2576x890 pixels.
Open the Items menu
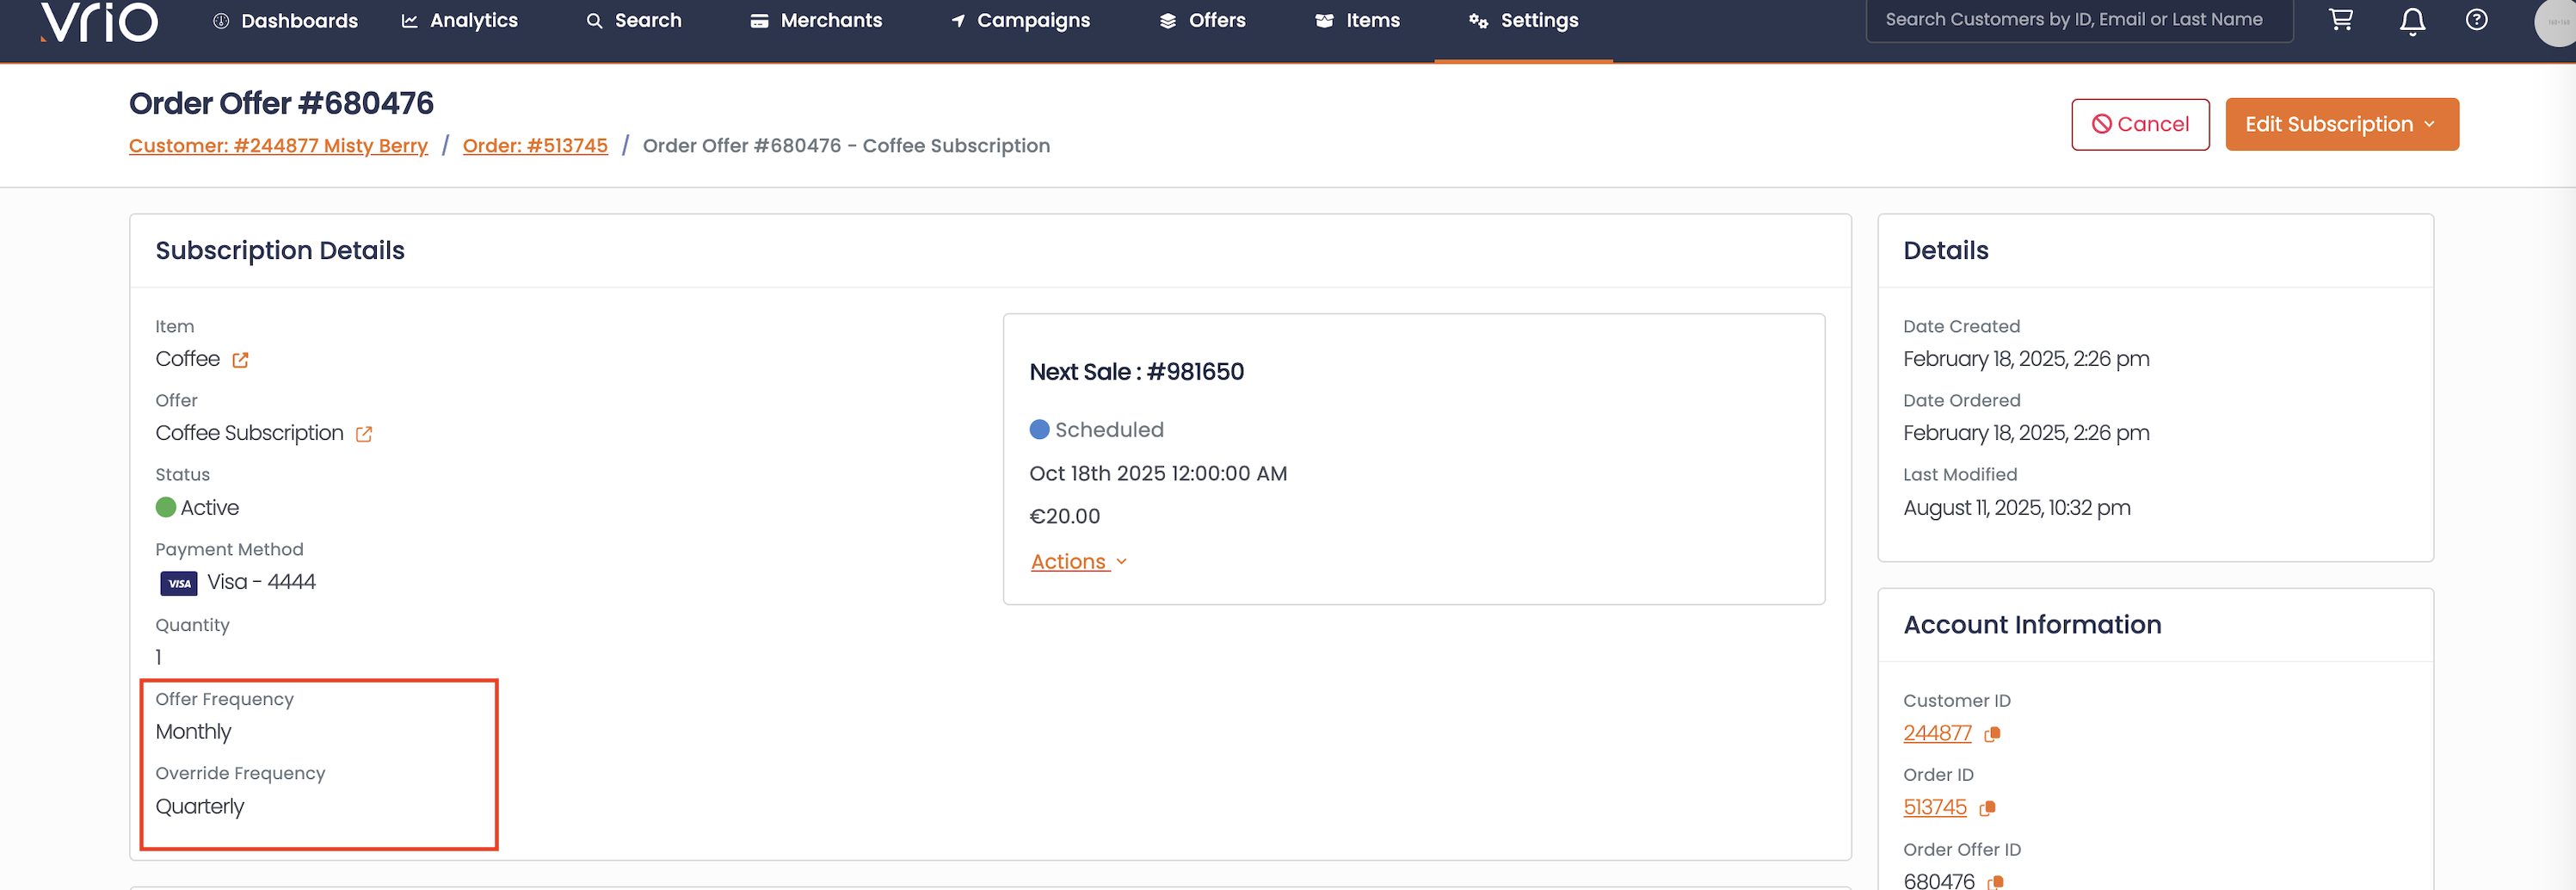click(x=1357, y=21)
